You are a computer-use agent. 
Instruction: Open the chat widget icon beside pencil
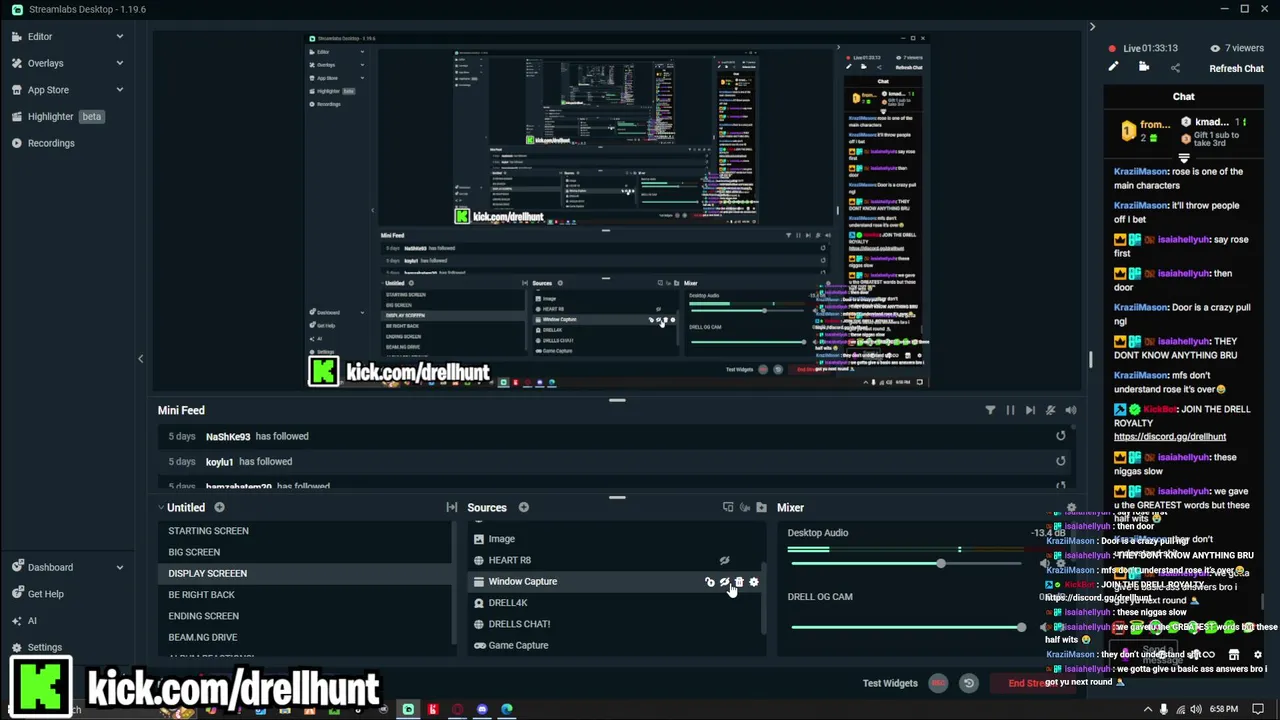(x=1144, y=68)
